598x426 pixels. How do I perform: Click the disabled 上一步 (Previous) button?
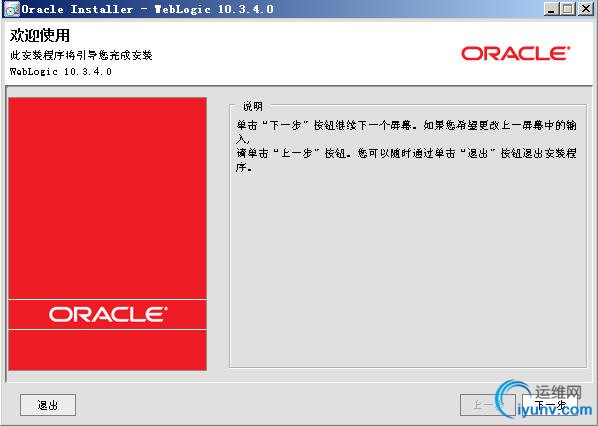(488, 405)
